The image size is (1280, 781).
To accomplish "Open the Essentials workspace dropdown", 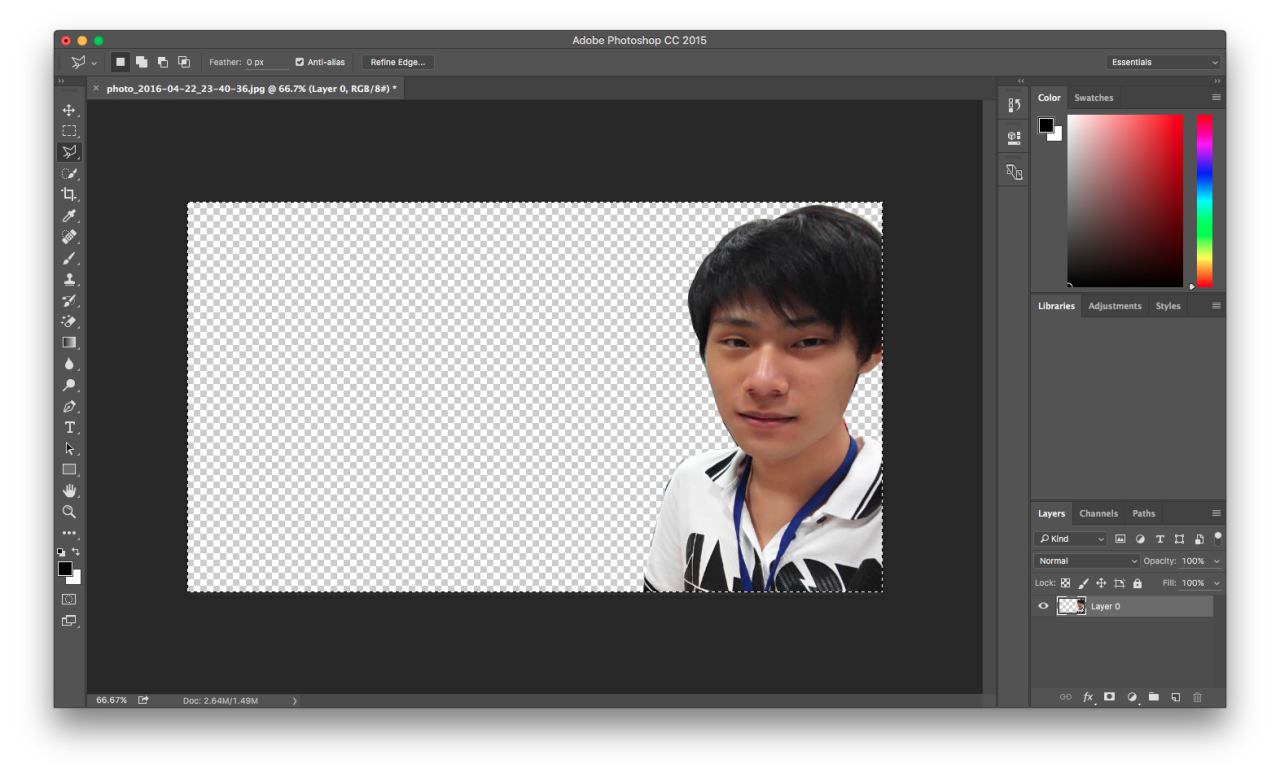I will click(x=1164, y=62).
